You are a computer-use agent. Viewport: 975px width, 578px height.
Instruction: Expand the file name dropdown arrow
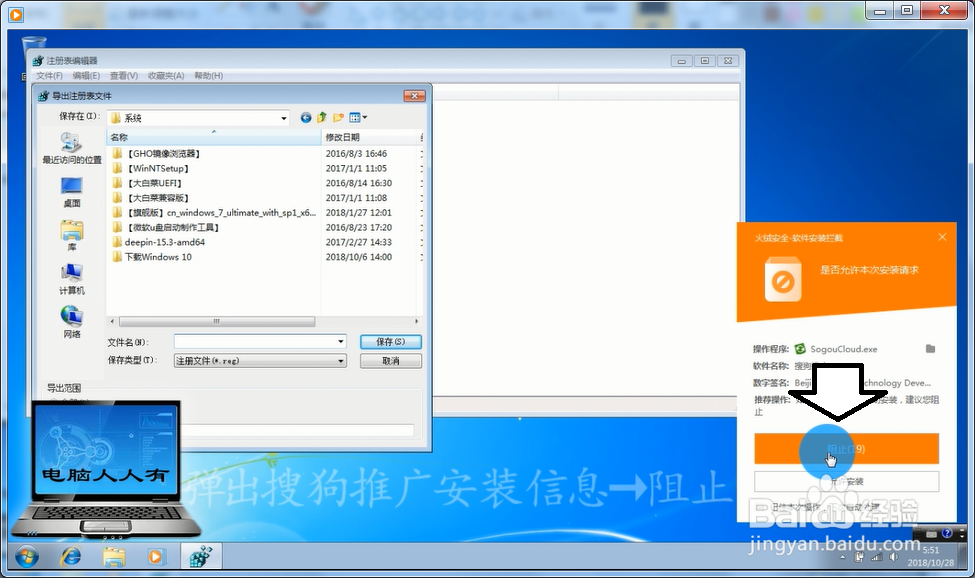pos(341,341)
